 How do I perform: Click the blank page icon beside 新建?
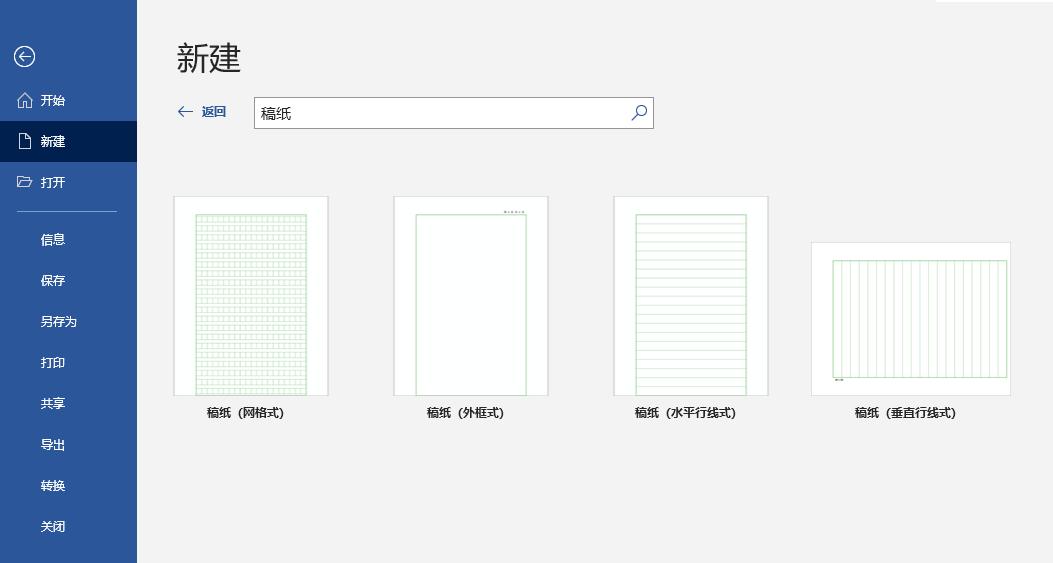25,141
